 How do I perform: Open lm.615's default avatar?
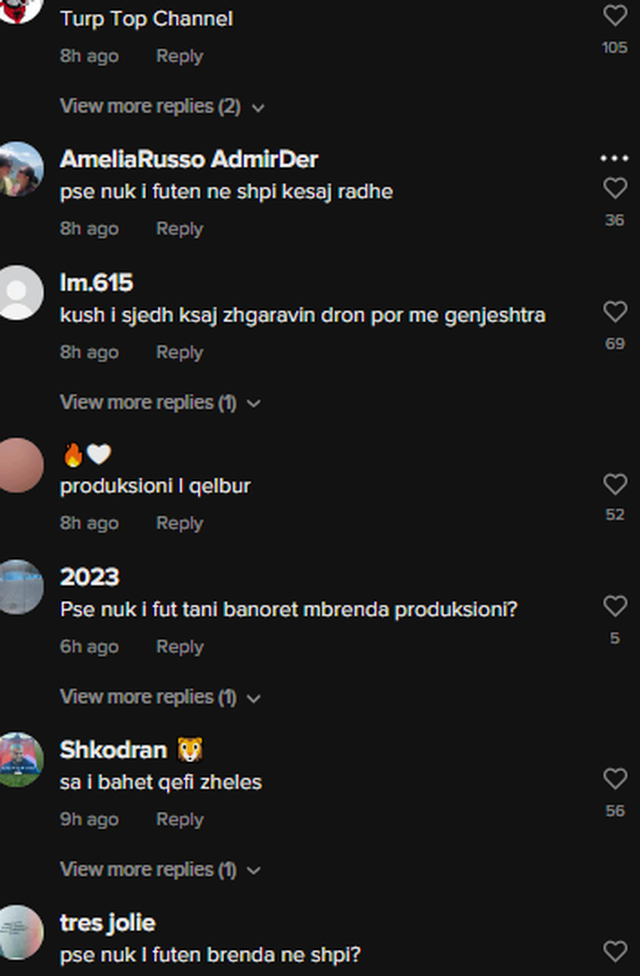click(x=20, y=293)
